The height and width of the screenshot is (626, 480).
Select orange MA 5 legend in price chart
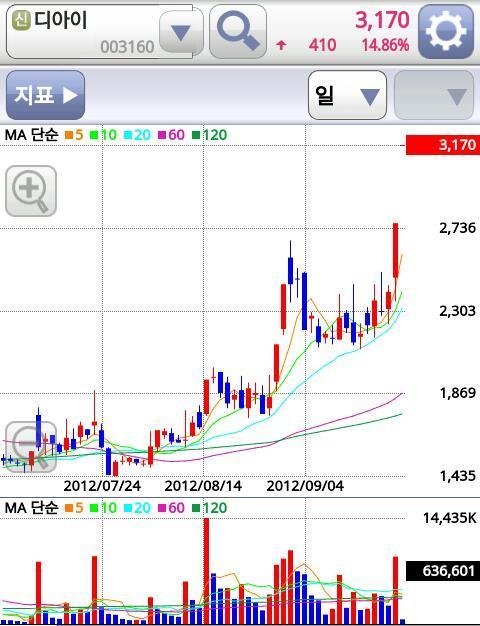click(74, 135)
